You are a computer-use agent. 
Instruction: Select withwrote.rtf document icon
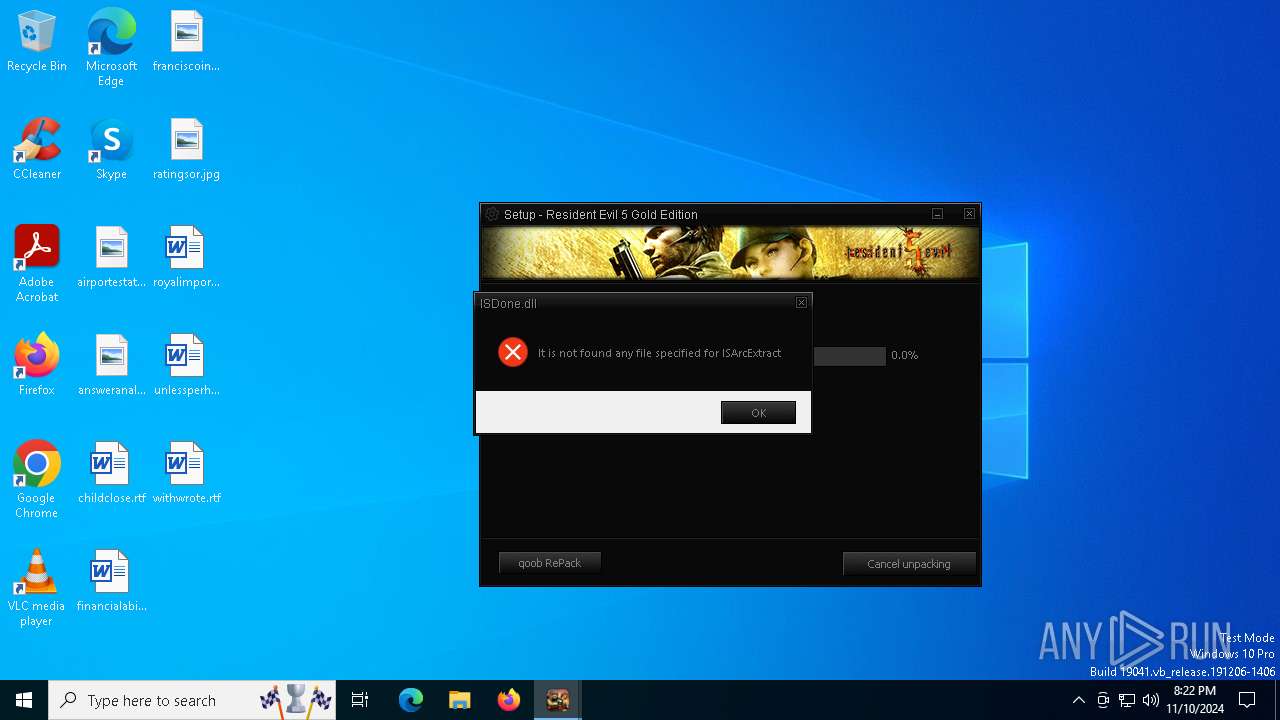[186, 473]
